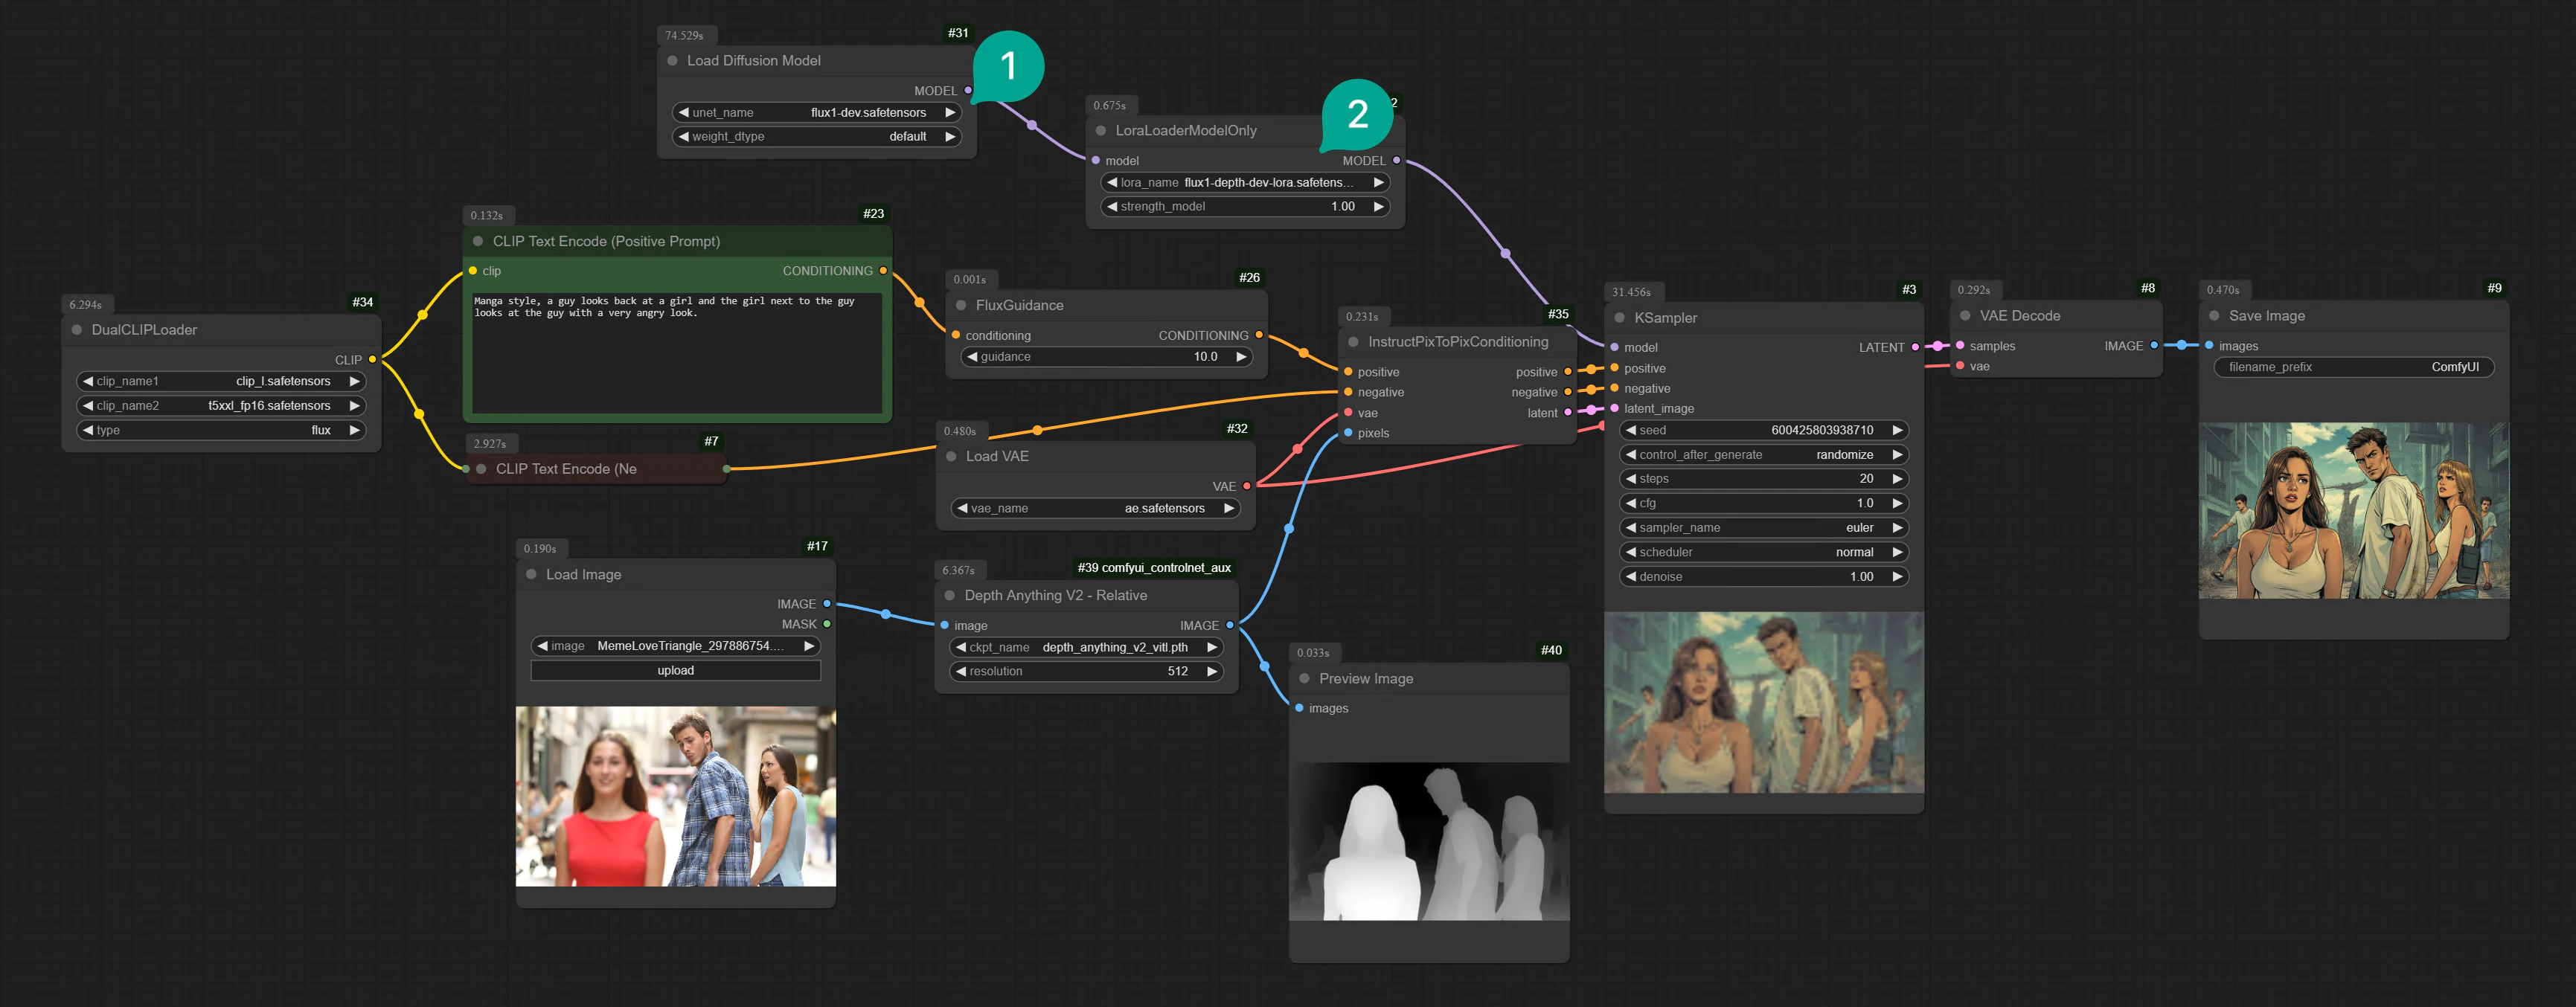
Task: Click the MASK output socket on Load Image
Action: [826, 624]
